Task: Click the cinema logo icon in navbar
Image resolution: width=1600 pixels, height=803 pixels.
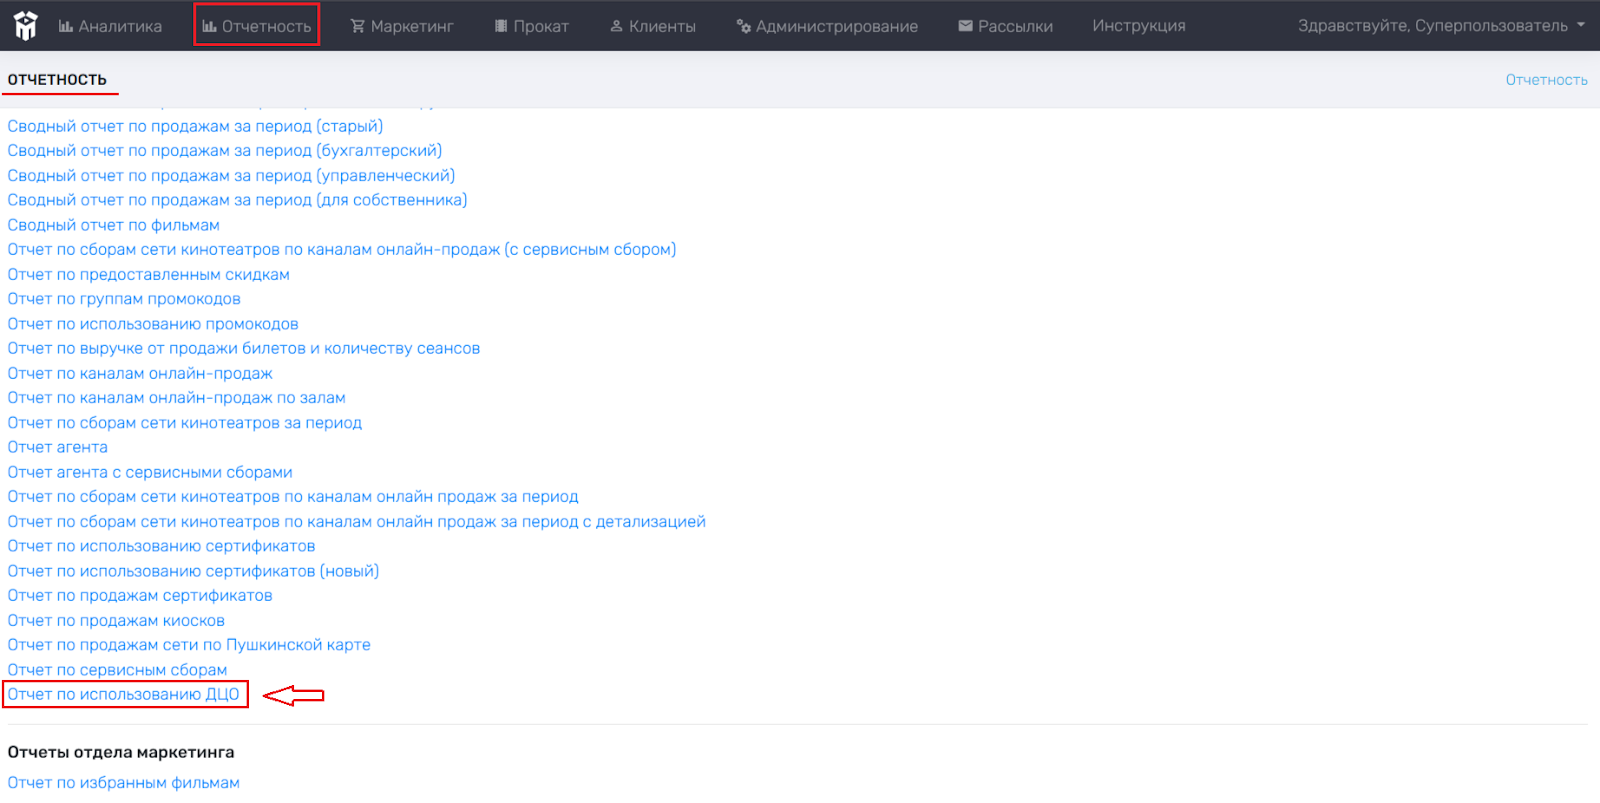Action: click(26, 25)
